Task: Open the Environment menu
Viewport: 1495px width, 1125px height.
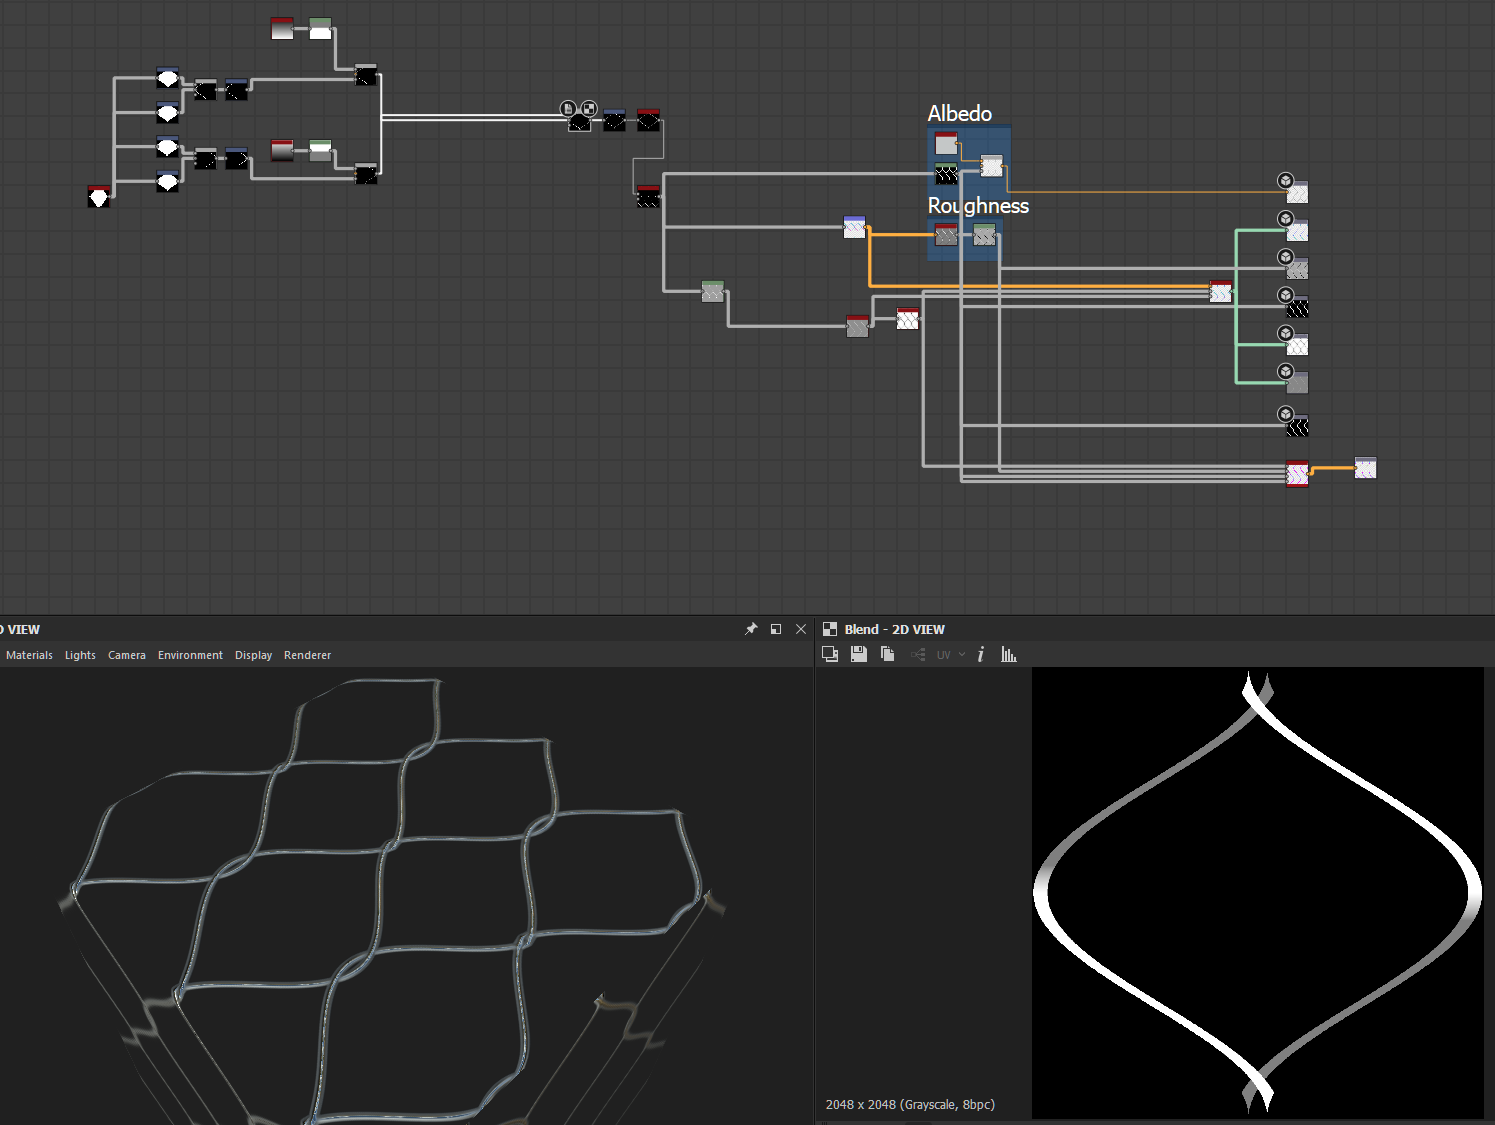Action: [190, 655]
